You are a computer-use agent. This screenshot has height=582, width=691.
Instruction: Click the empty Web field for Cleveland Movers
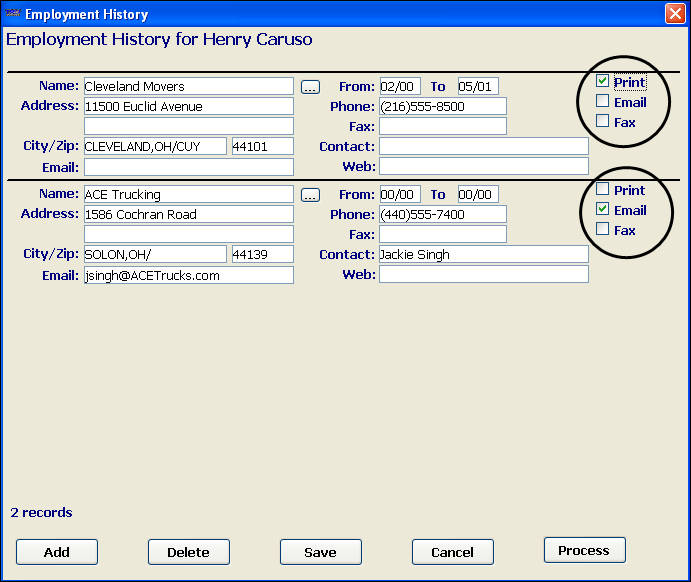pos(483,166)
